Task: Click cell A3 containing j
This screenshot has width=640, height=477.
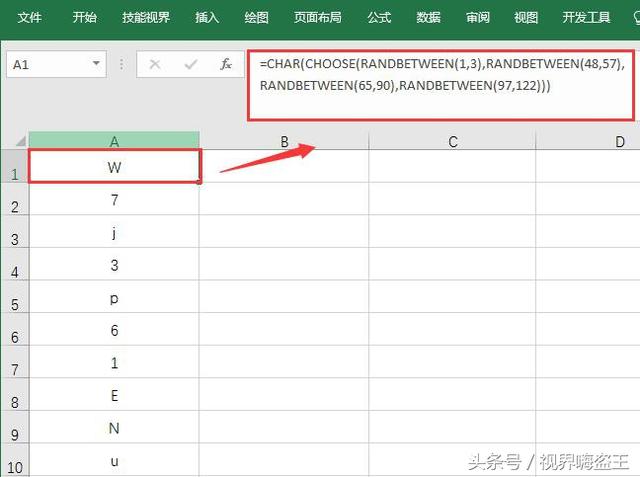Action: click(x=114, y=232)
